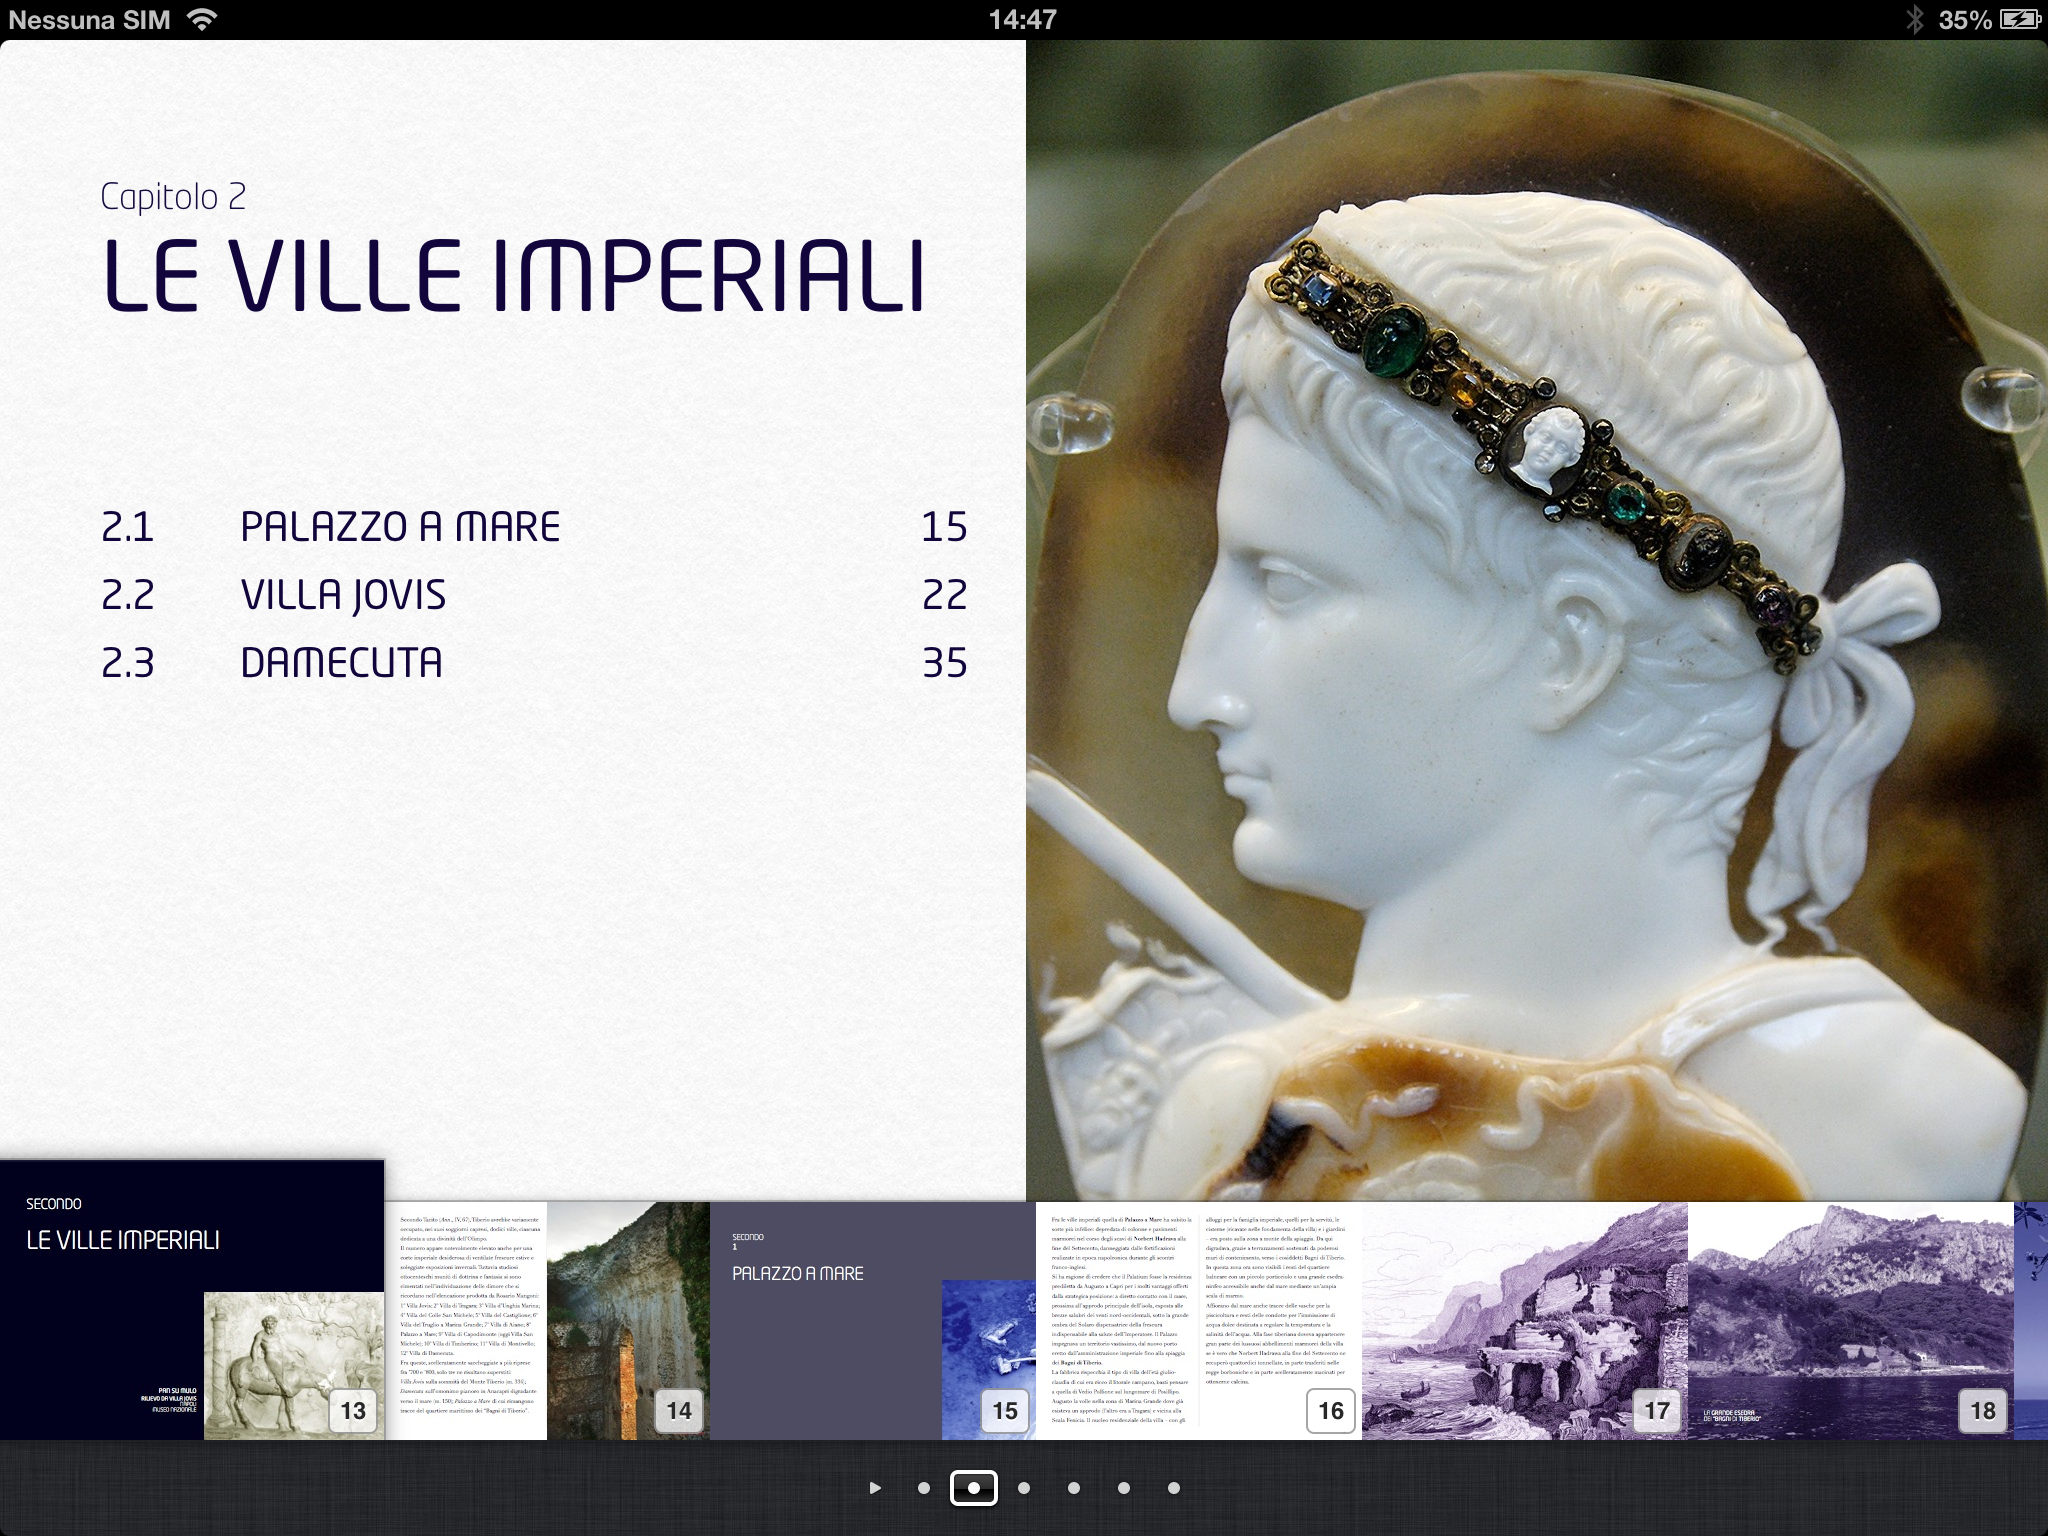The width and height of the screenshot is (2048, 1536).
Task: Tap page number 22 in contents
Action: pyautogui.click(x=944, y=595)
